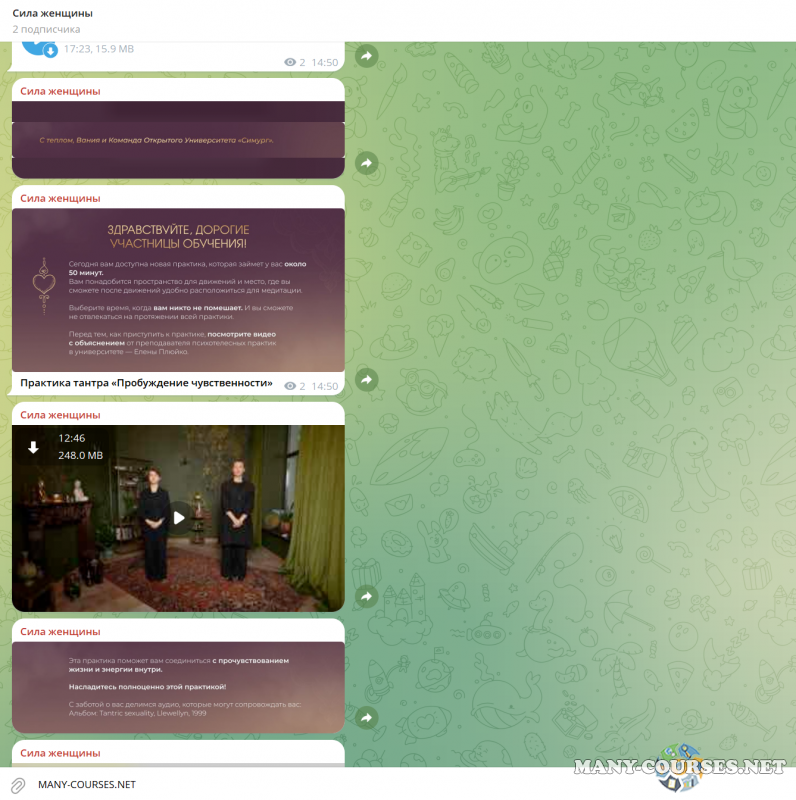This screenshot has height=800, width=796.
Task: Click the MANY-COURSES.NET text in bottom bar
Action: tap(86, 784)
